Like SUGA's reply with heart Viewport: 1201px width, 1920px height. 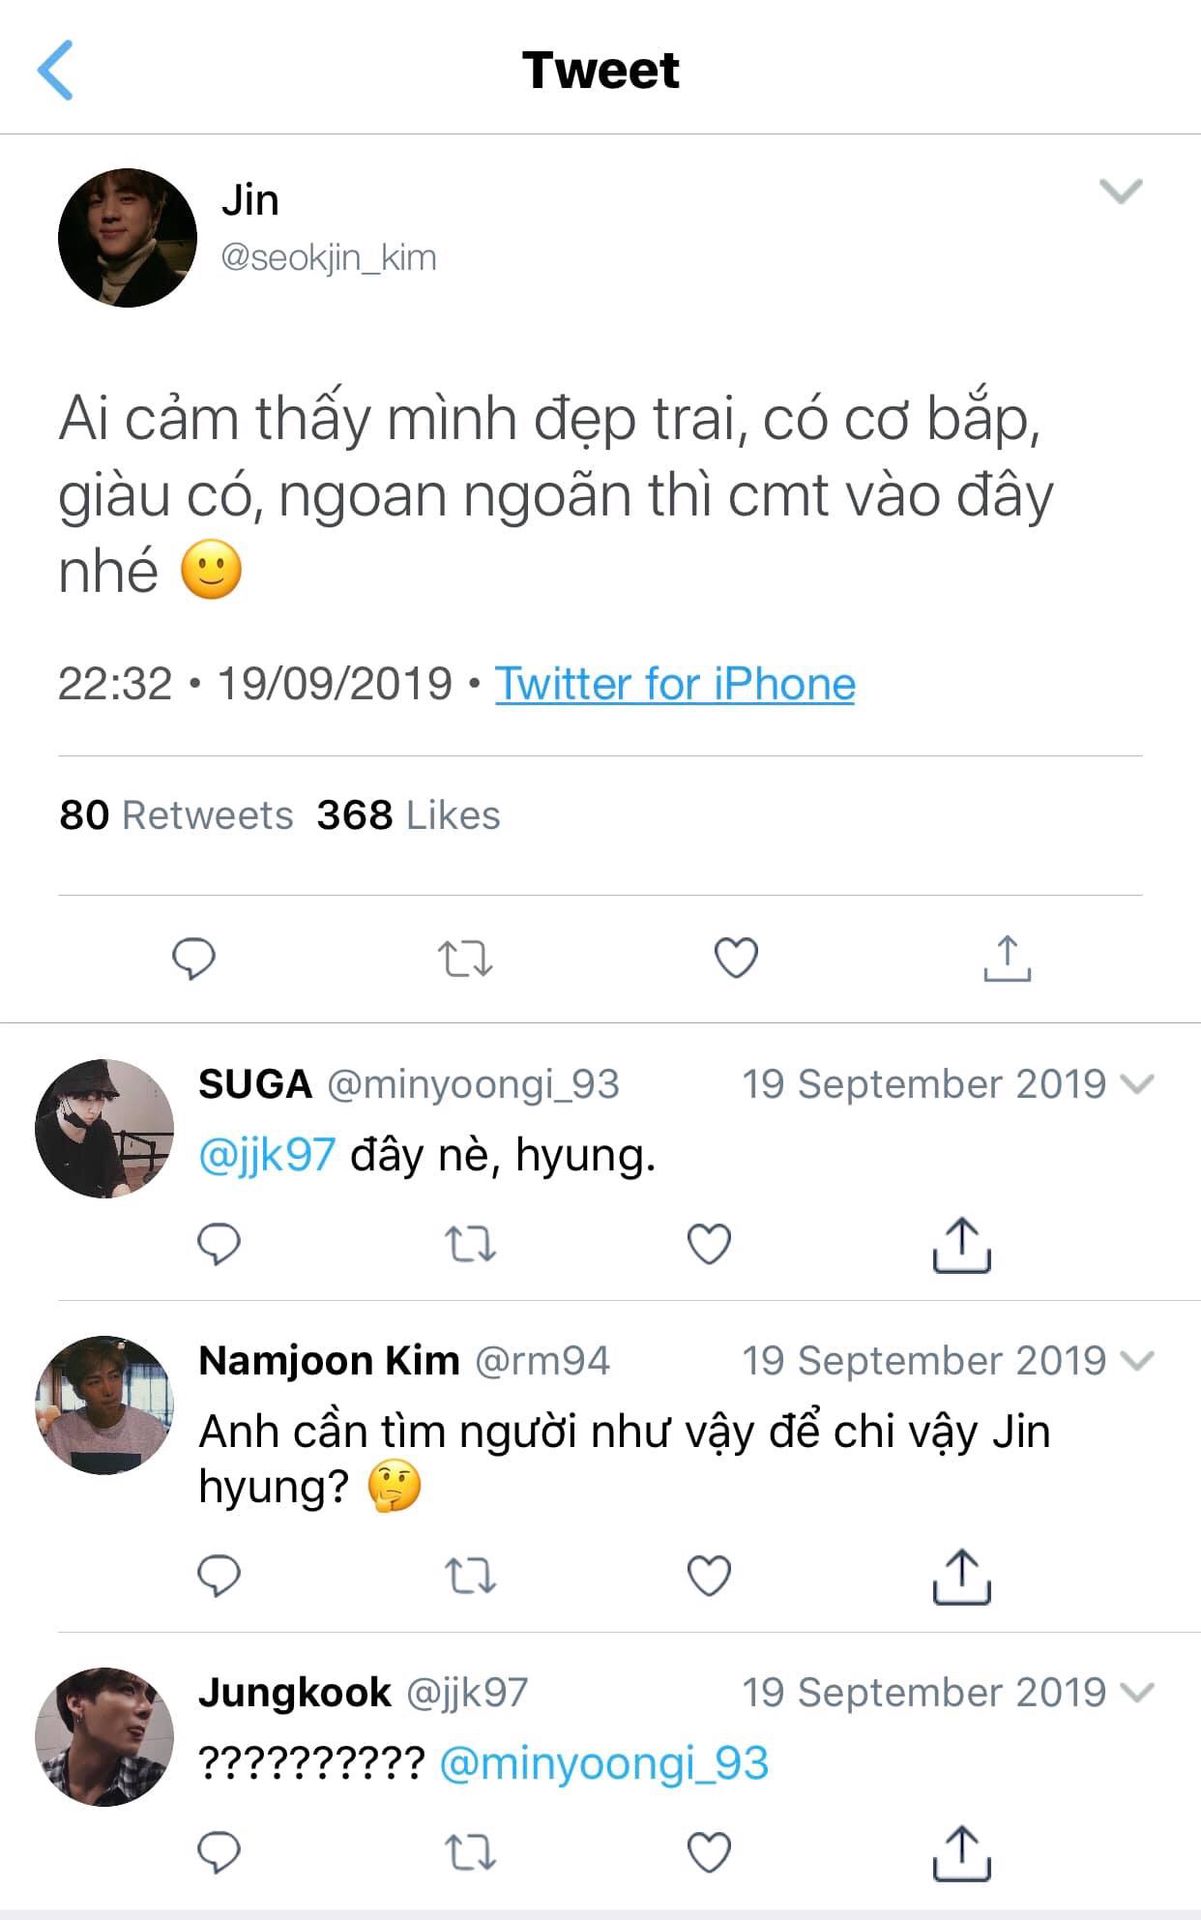(x=709, y=1245)
